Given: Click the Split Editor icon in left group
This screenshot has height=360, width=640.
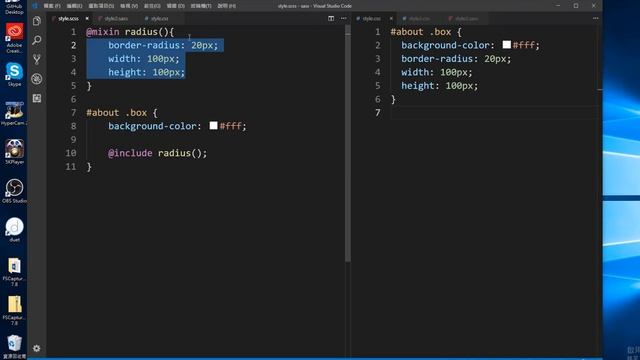Looking at the screenshot, I should pos(331,18).
